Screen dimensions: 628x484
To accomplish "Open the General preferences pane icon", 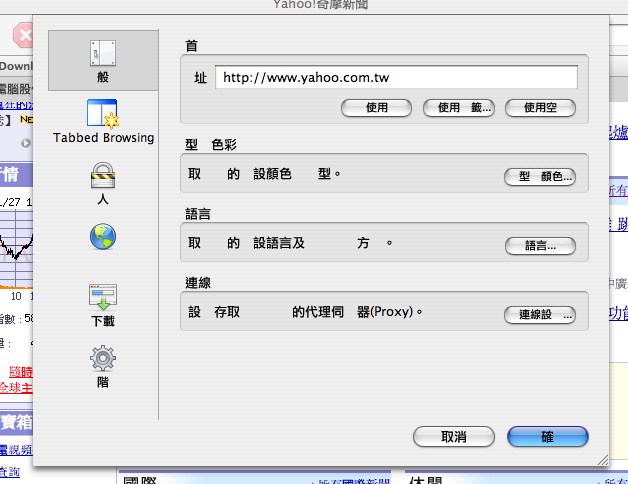I will (x=103, y=60).
